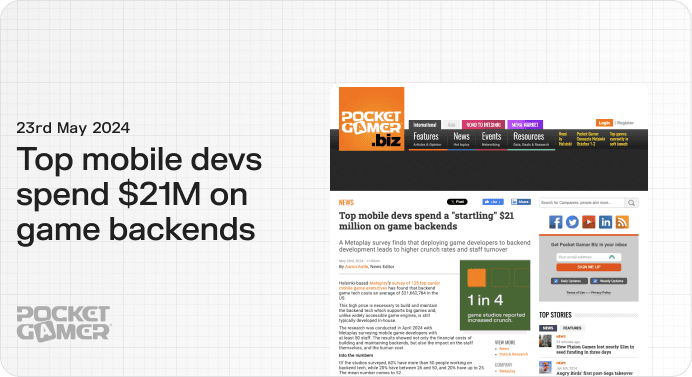Switch to Top Stories News tab
The width and height of the screenshot is (692, 377).
pyautogui.click(x=548, y=328)
